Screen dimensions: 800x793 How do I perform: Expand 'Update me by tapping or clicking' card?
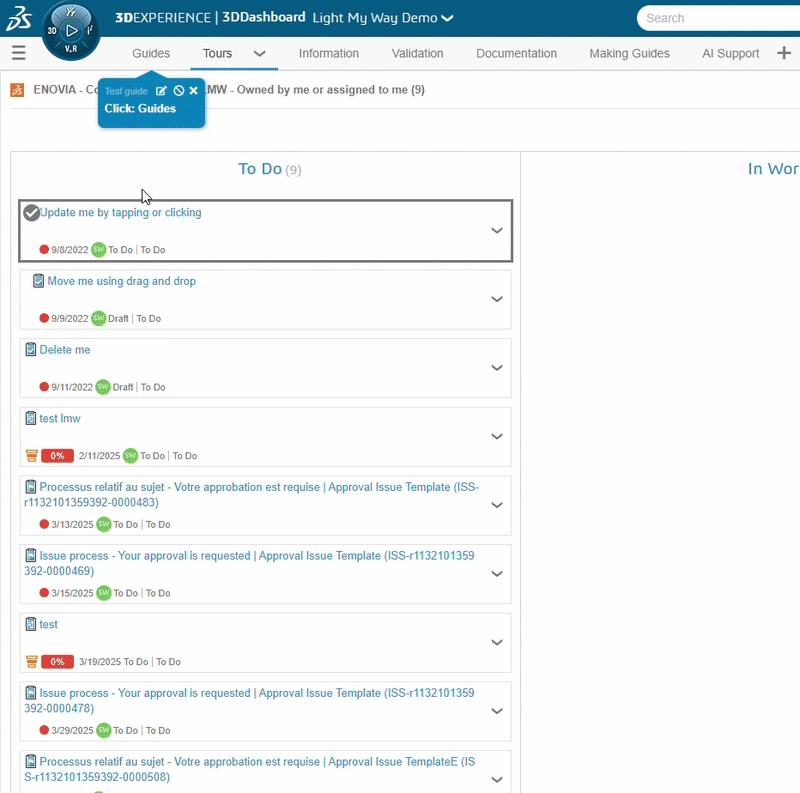pyautogui.click(x=497, y=231)
